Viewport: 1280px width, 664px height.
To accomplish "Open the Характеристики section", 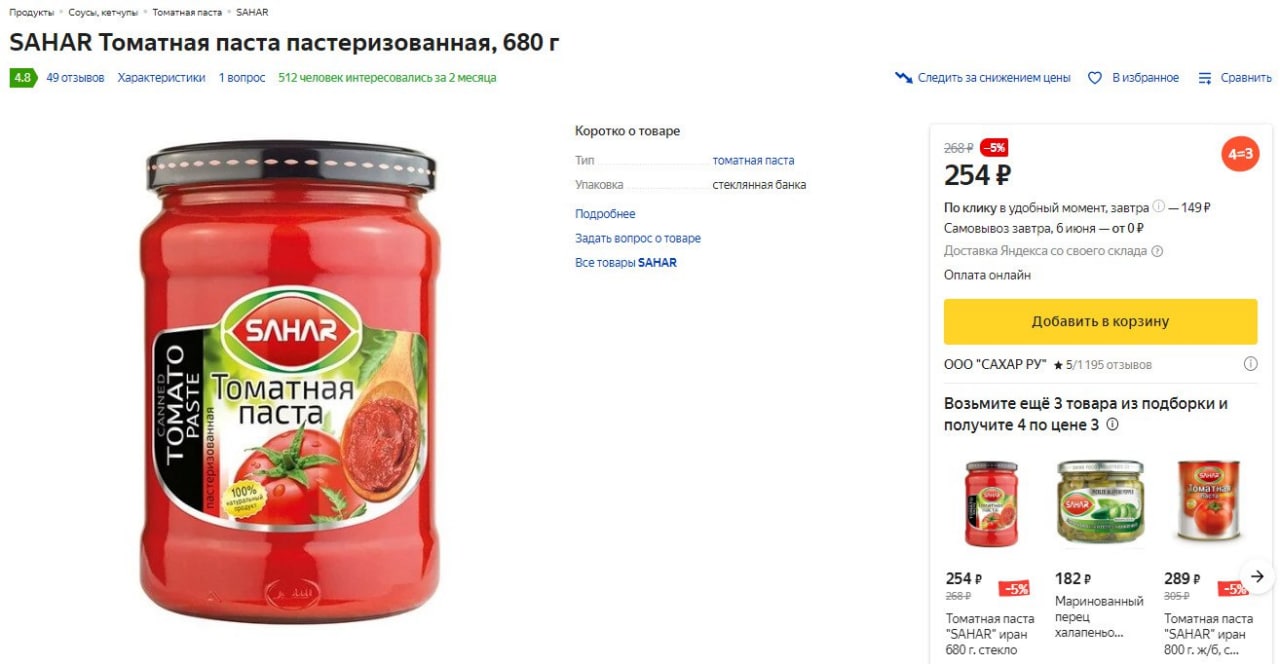I will (161, 78).
